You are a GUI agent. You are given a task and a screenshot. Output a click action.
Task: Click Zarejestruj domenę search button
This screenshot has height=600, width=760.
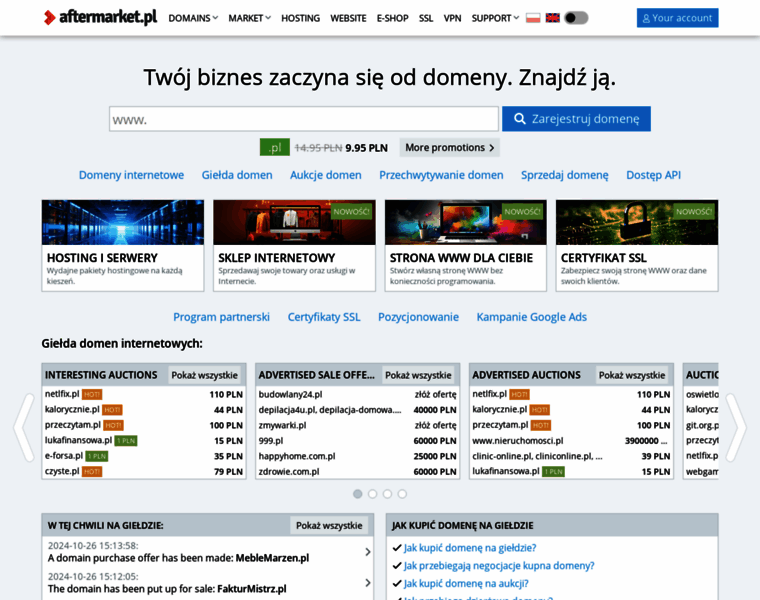click(576, 119)
